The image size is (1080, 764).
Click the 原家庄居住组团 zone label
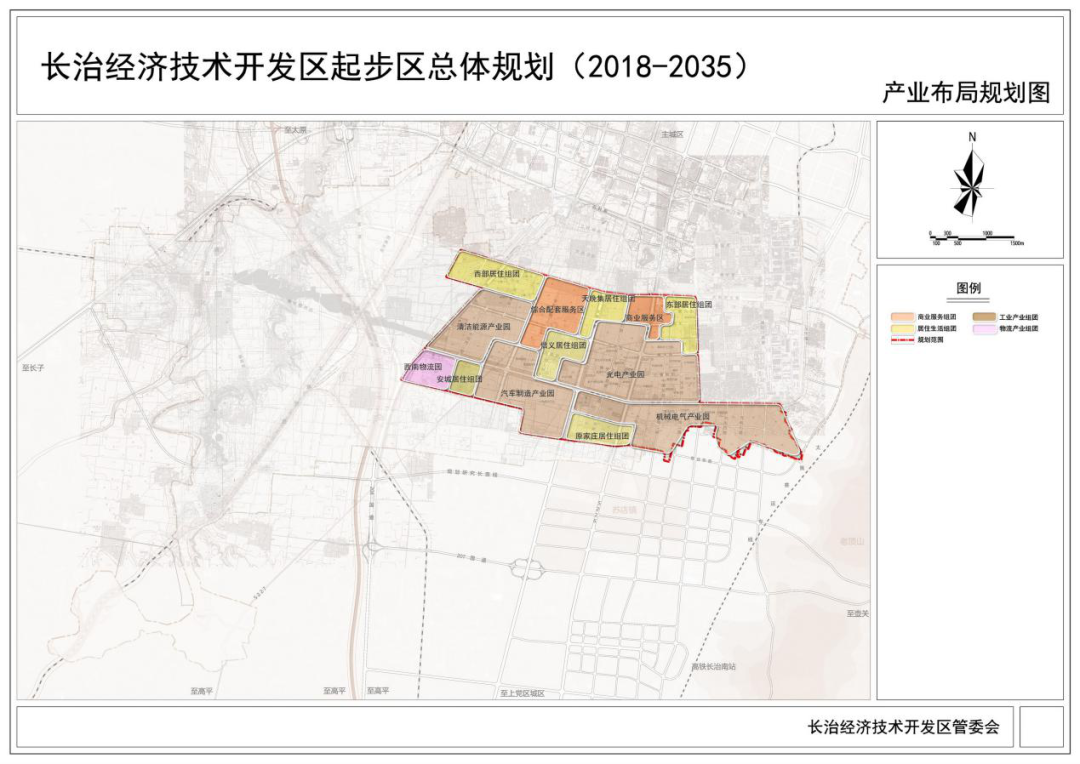[603, 436]
